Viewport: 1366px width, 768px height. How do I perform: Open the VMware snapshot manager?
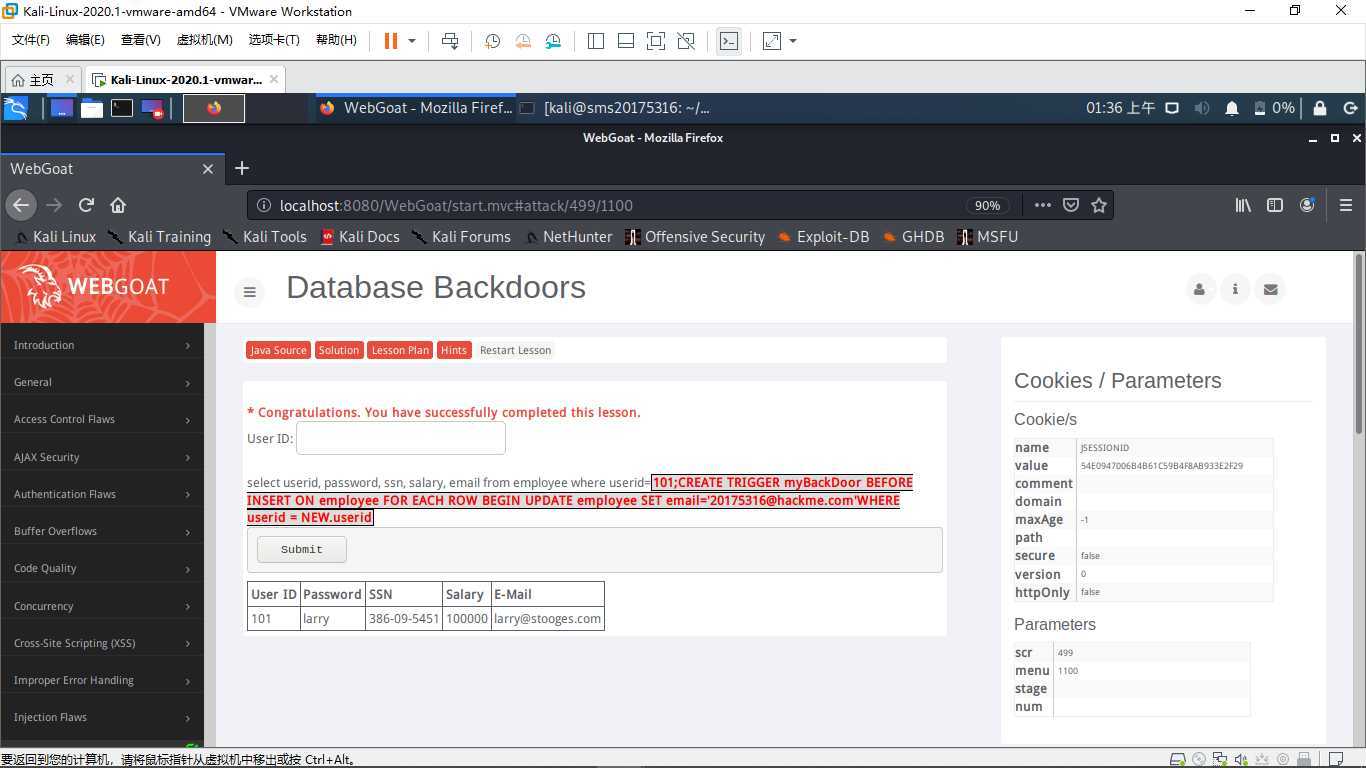[x=554, y=41]
